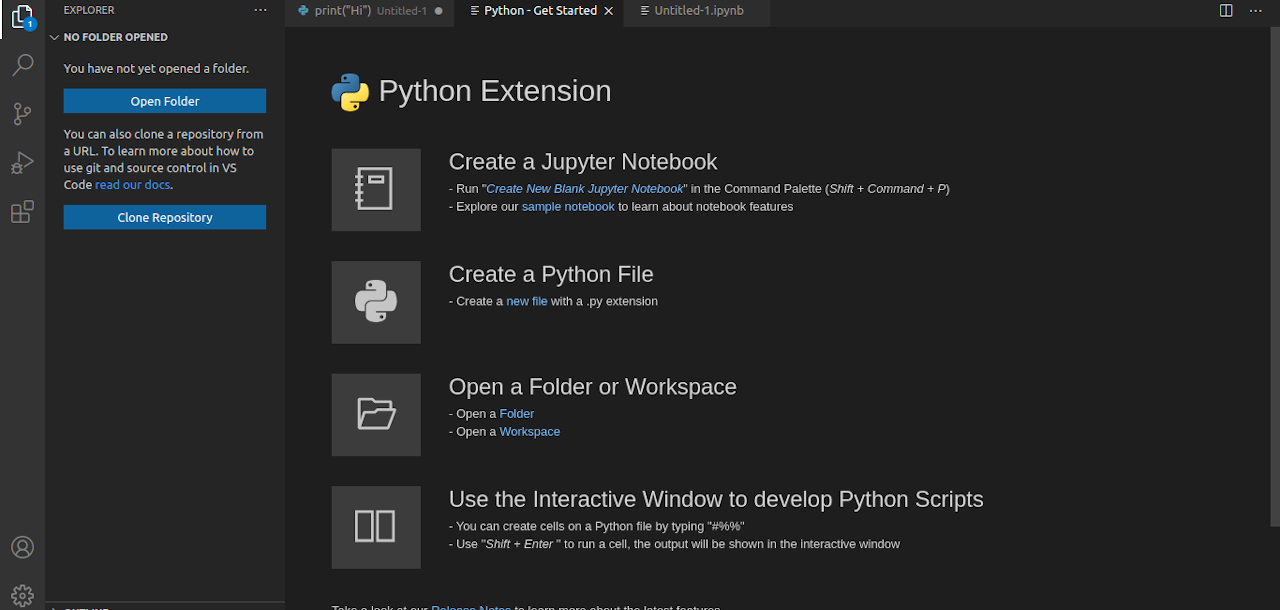Screen dimensions: 1280x610
Task: Split the editor to the right
Action: [1226, 10]
